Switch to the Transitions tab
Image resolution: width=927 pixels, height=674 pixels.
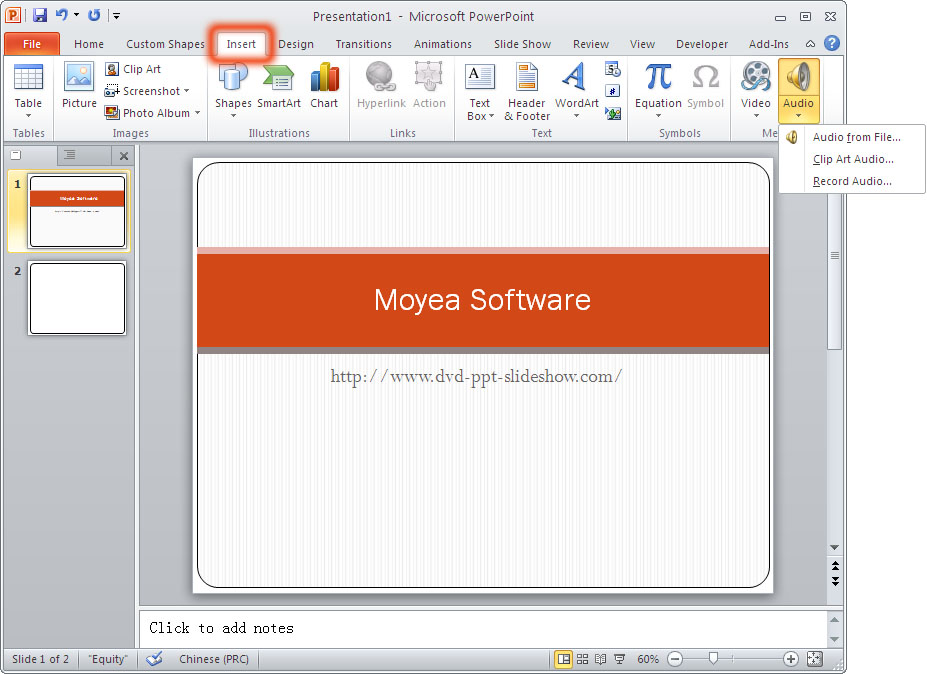363,44
